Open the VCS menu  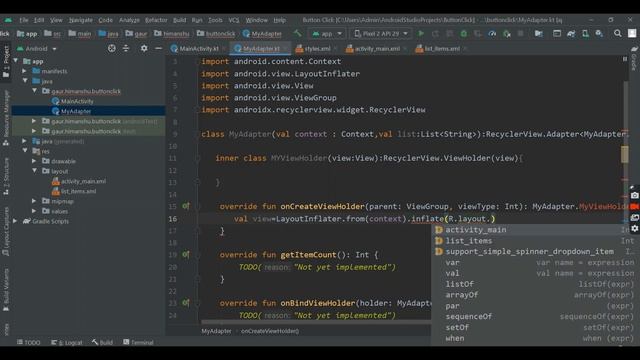(x=234, y=20)
